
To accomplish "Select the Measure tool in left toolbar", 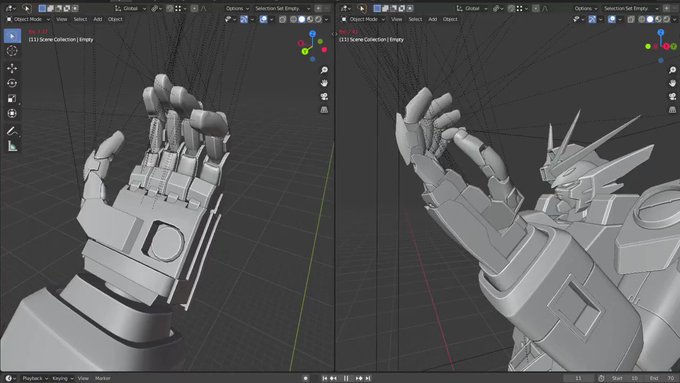I will coord(12,146).
